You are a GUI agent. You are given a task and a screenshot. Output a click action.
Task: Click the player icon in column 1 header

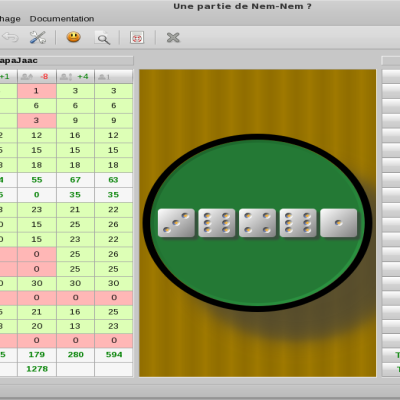104,77
